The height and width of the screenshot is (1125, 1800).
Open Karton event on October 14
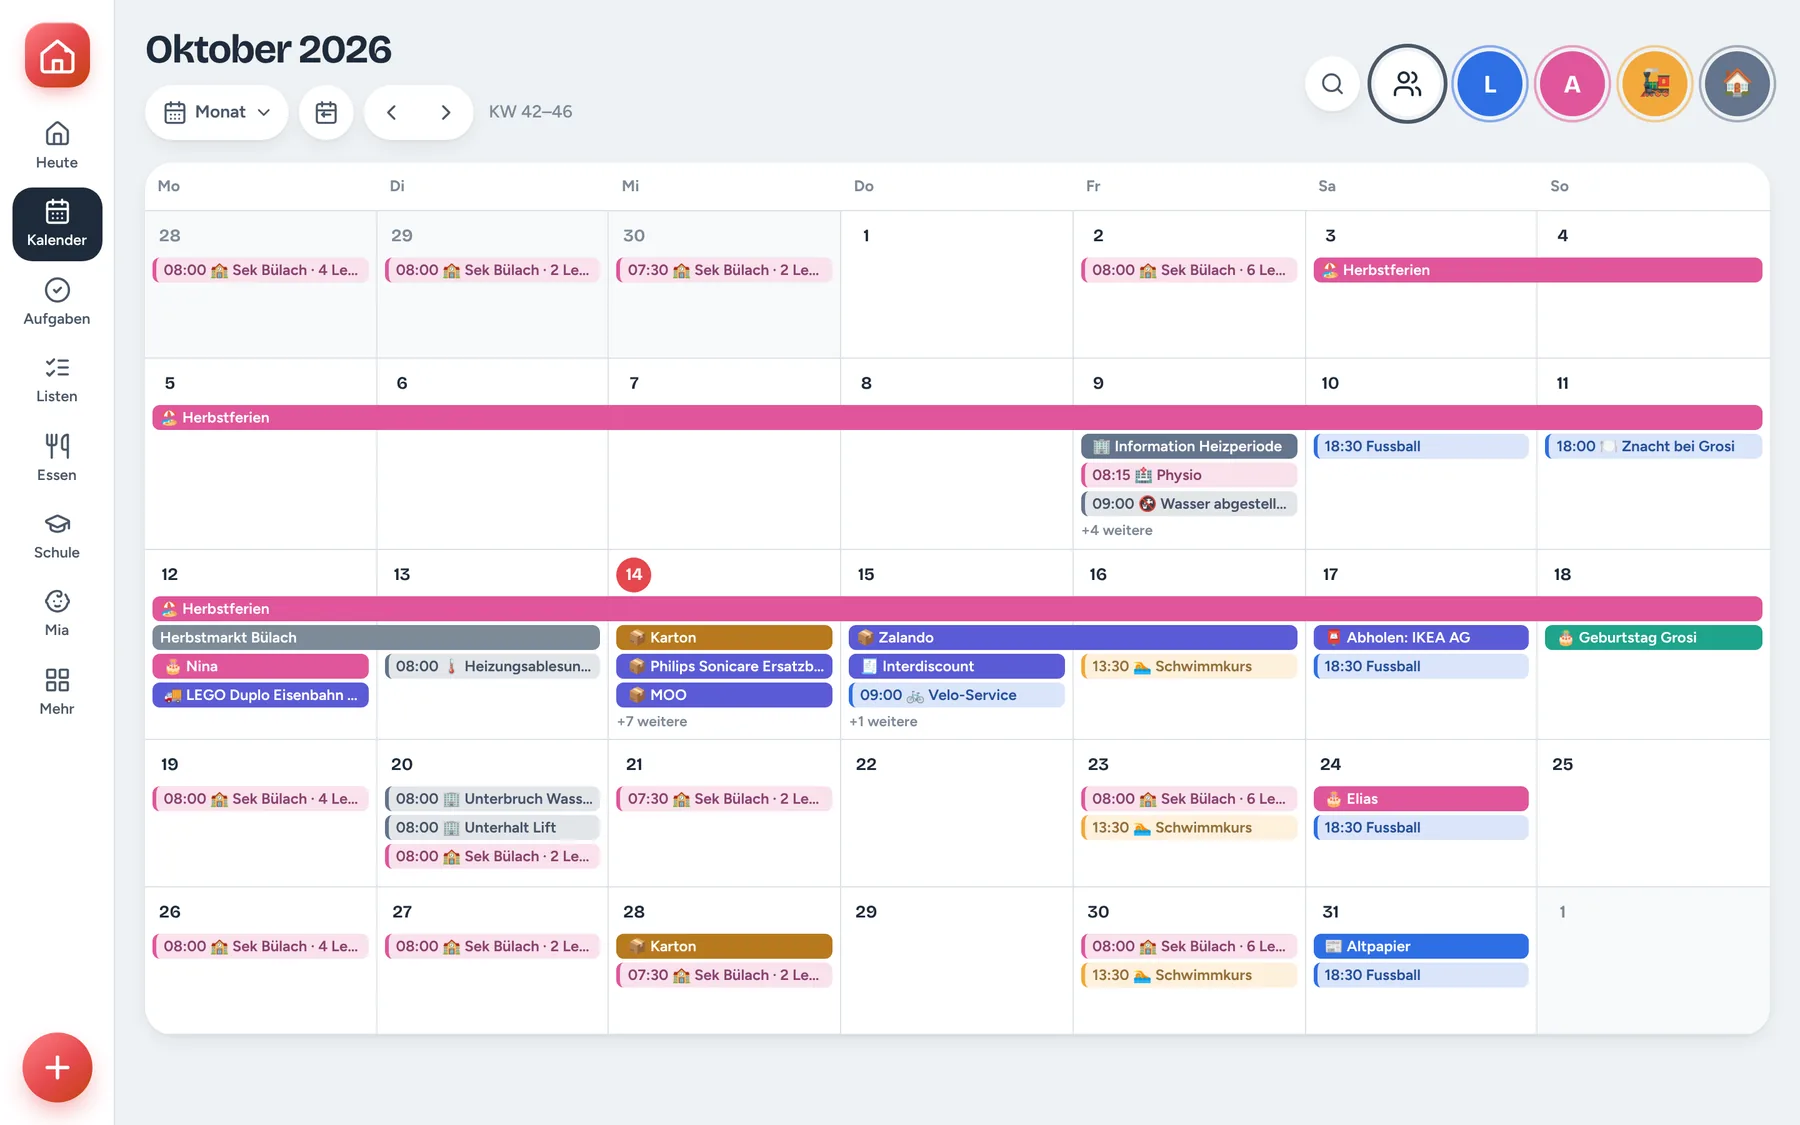[724, 637]
